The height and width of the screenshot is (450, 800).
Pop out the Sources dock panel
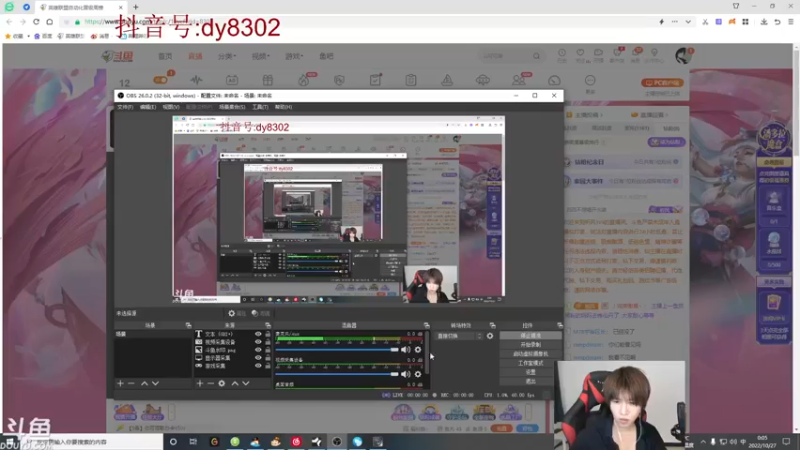tap(267, 325)
